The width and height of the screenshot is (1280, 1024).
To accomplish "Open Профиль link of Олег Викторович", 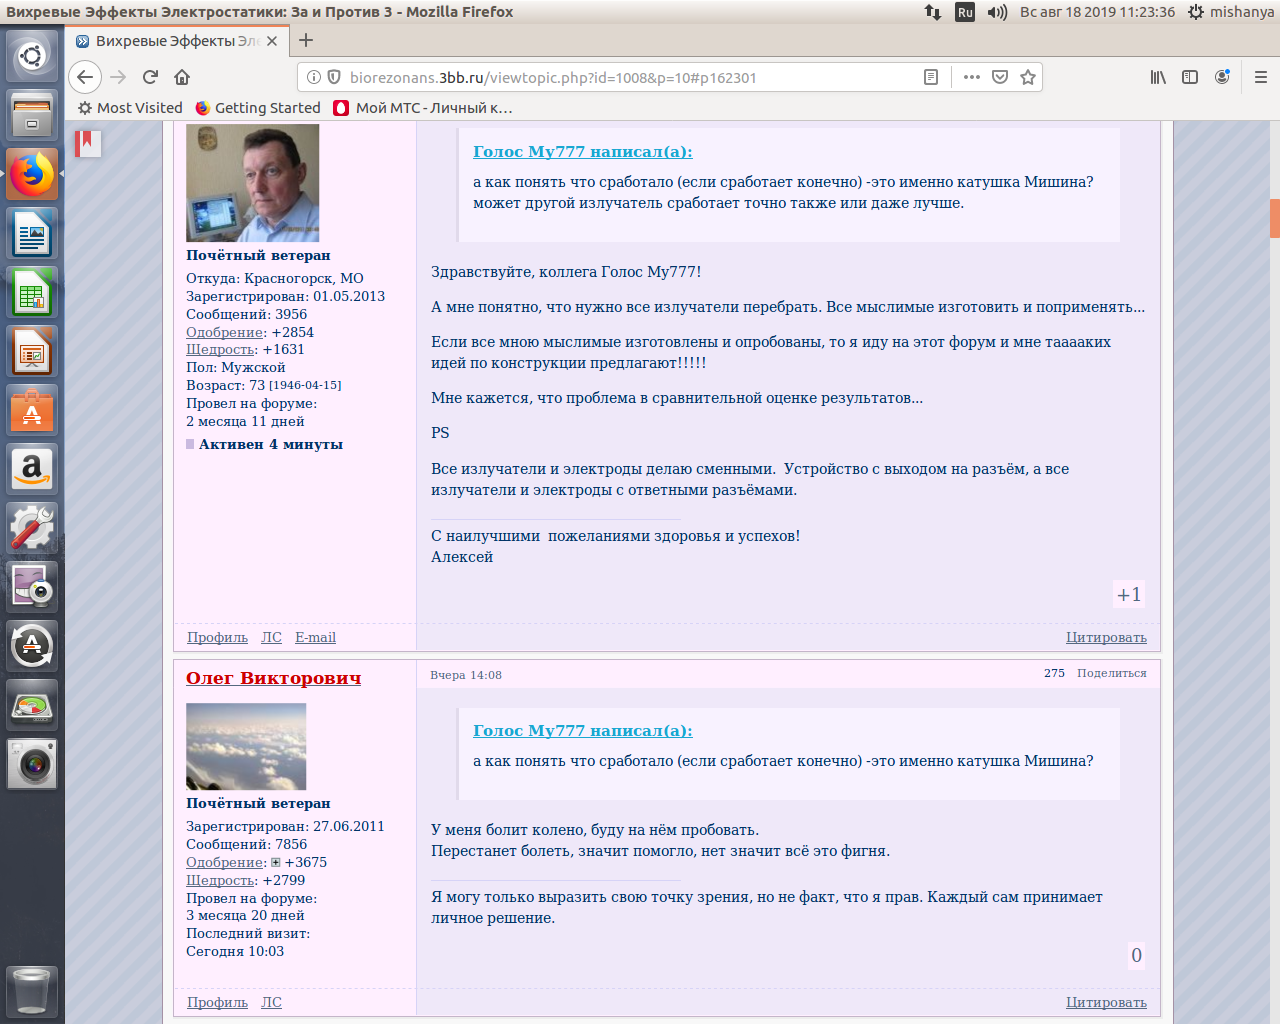I will 217,1002.
